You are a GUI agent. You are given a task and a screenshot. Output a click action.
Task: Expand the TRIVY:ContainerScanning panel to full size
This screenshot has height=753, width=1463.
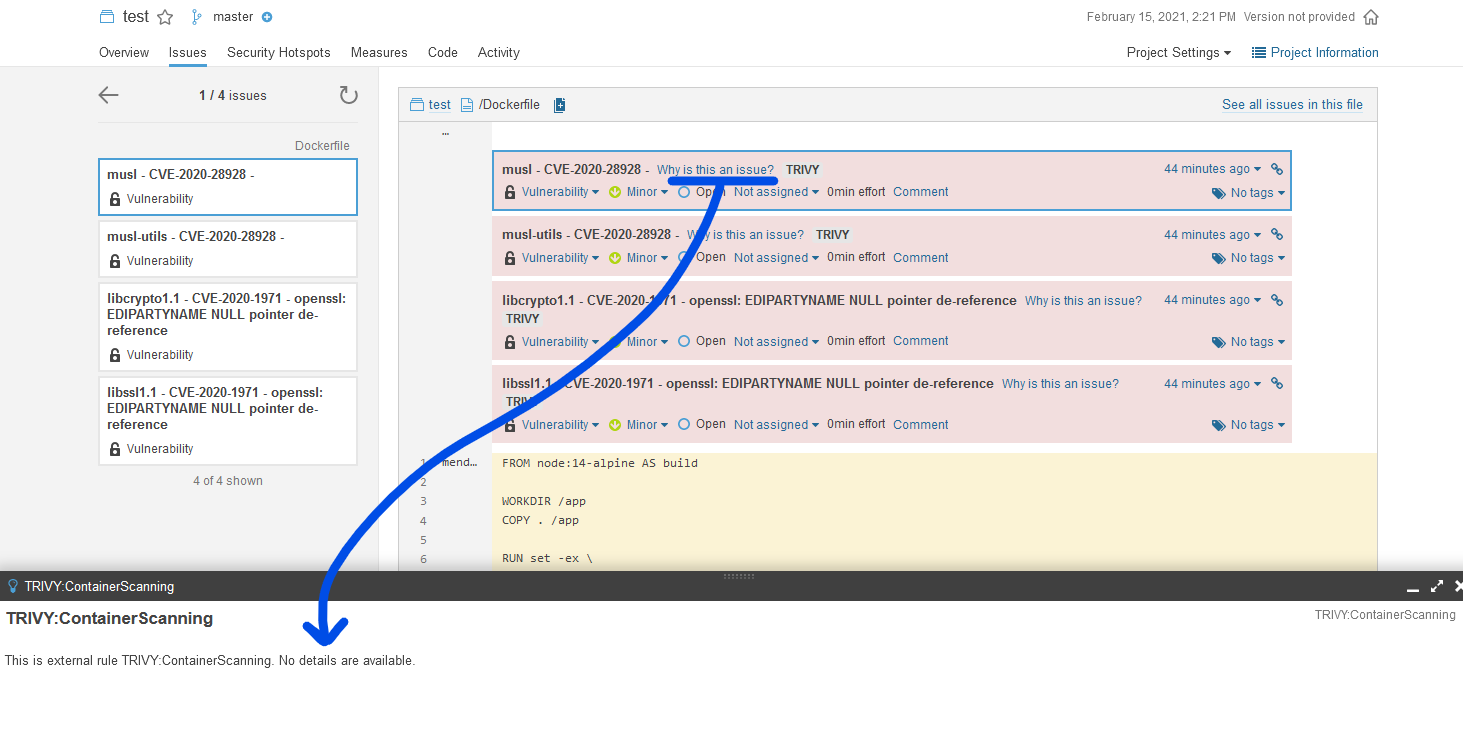click(x=1437, y=586)
